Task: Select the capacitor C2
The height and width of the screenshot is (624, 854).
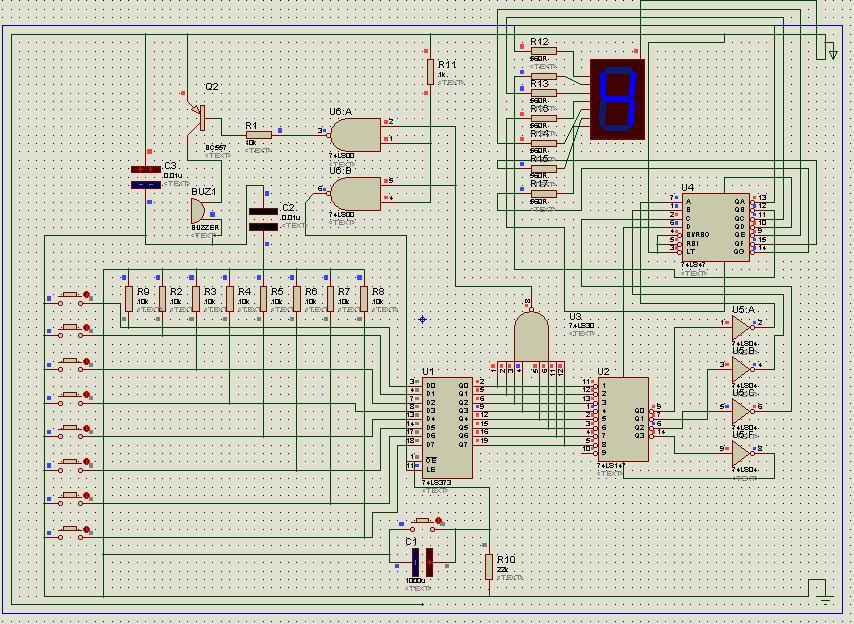Action: coord(263,219)
